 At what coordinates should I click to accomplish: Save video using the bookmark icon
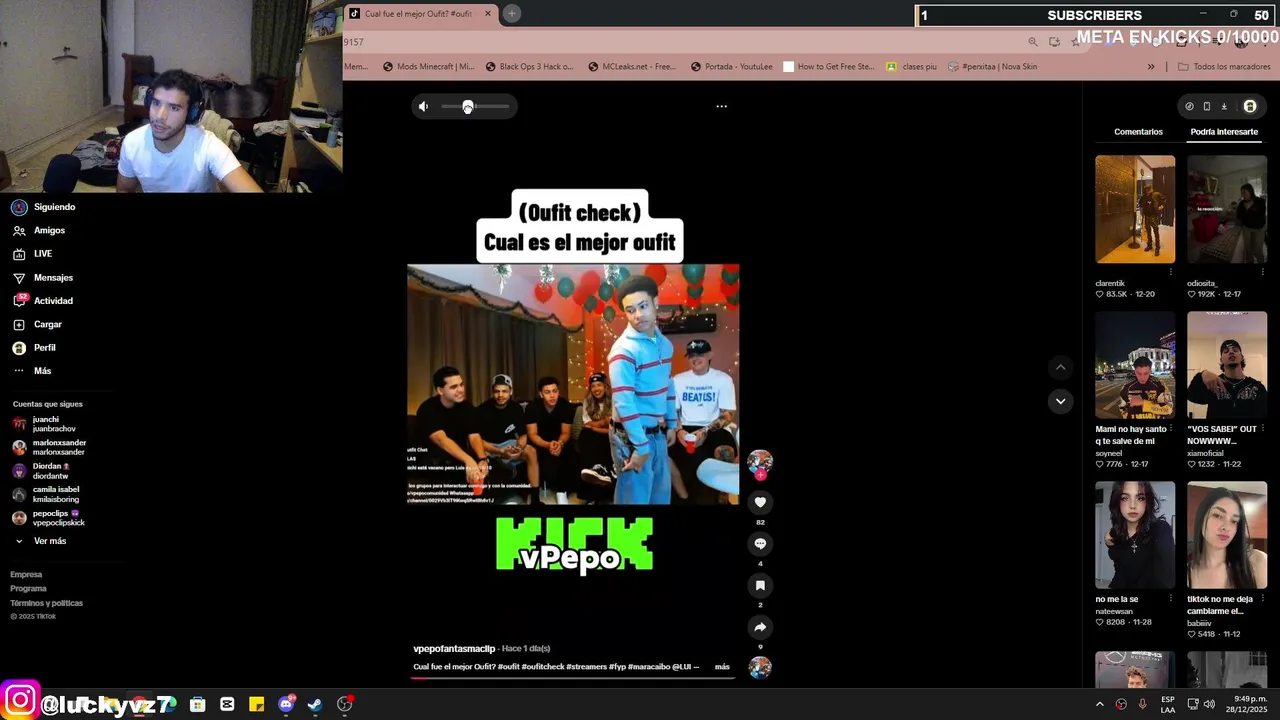click(760, 585)
